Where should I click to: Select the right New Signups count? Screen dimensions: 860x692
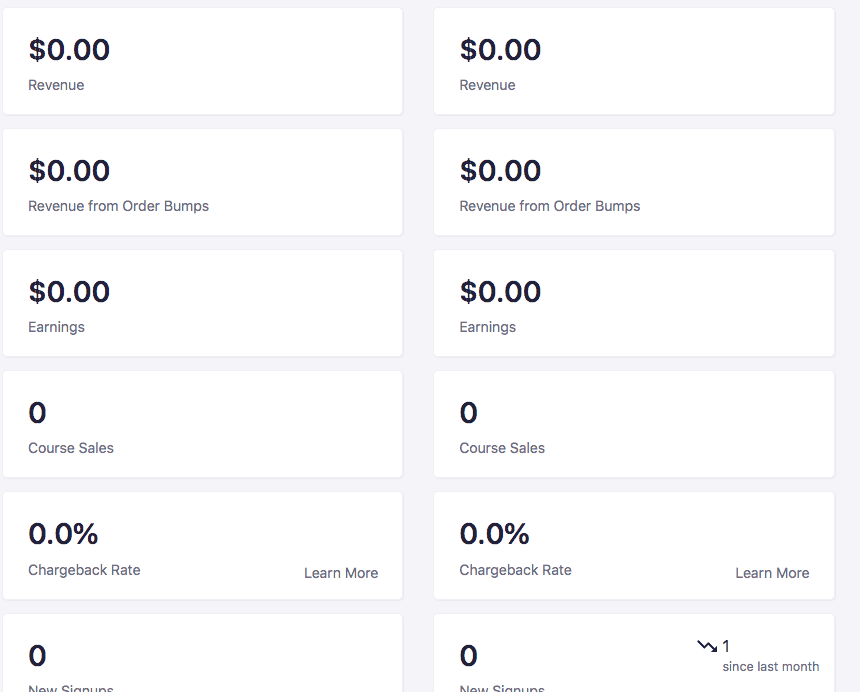pos(468,655)
